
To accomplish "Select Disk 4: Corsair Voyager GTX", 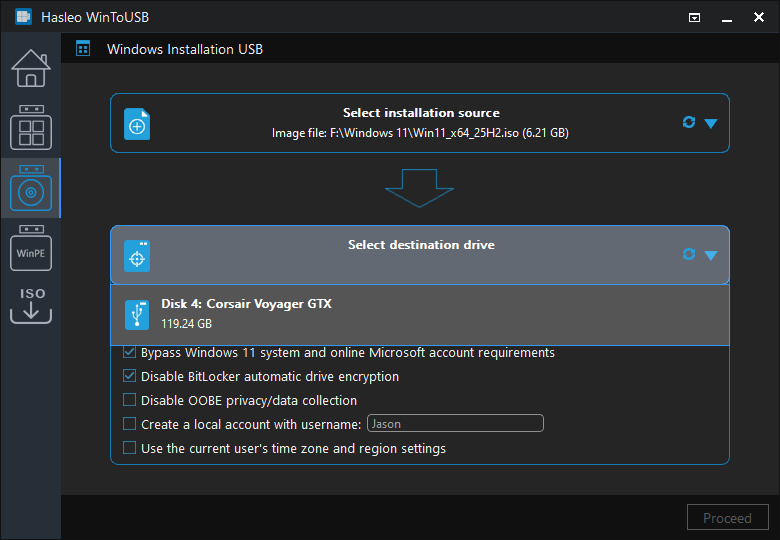I will pos(420,315).
